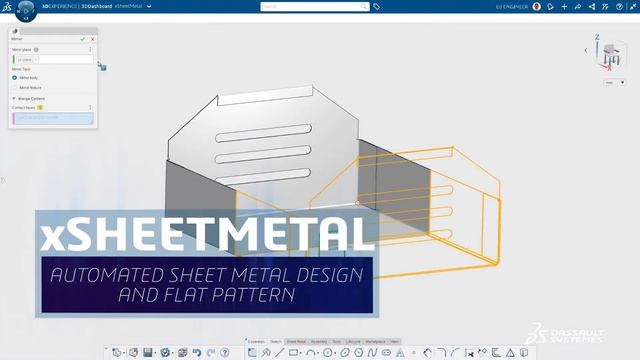Open the notifications icon in top bar
Viewport: 640px width, 360px height.
click(x=551, y=7)
